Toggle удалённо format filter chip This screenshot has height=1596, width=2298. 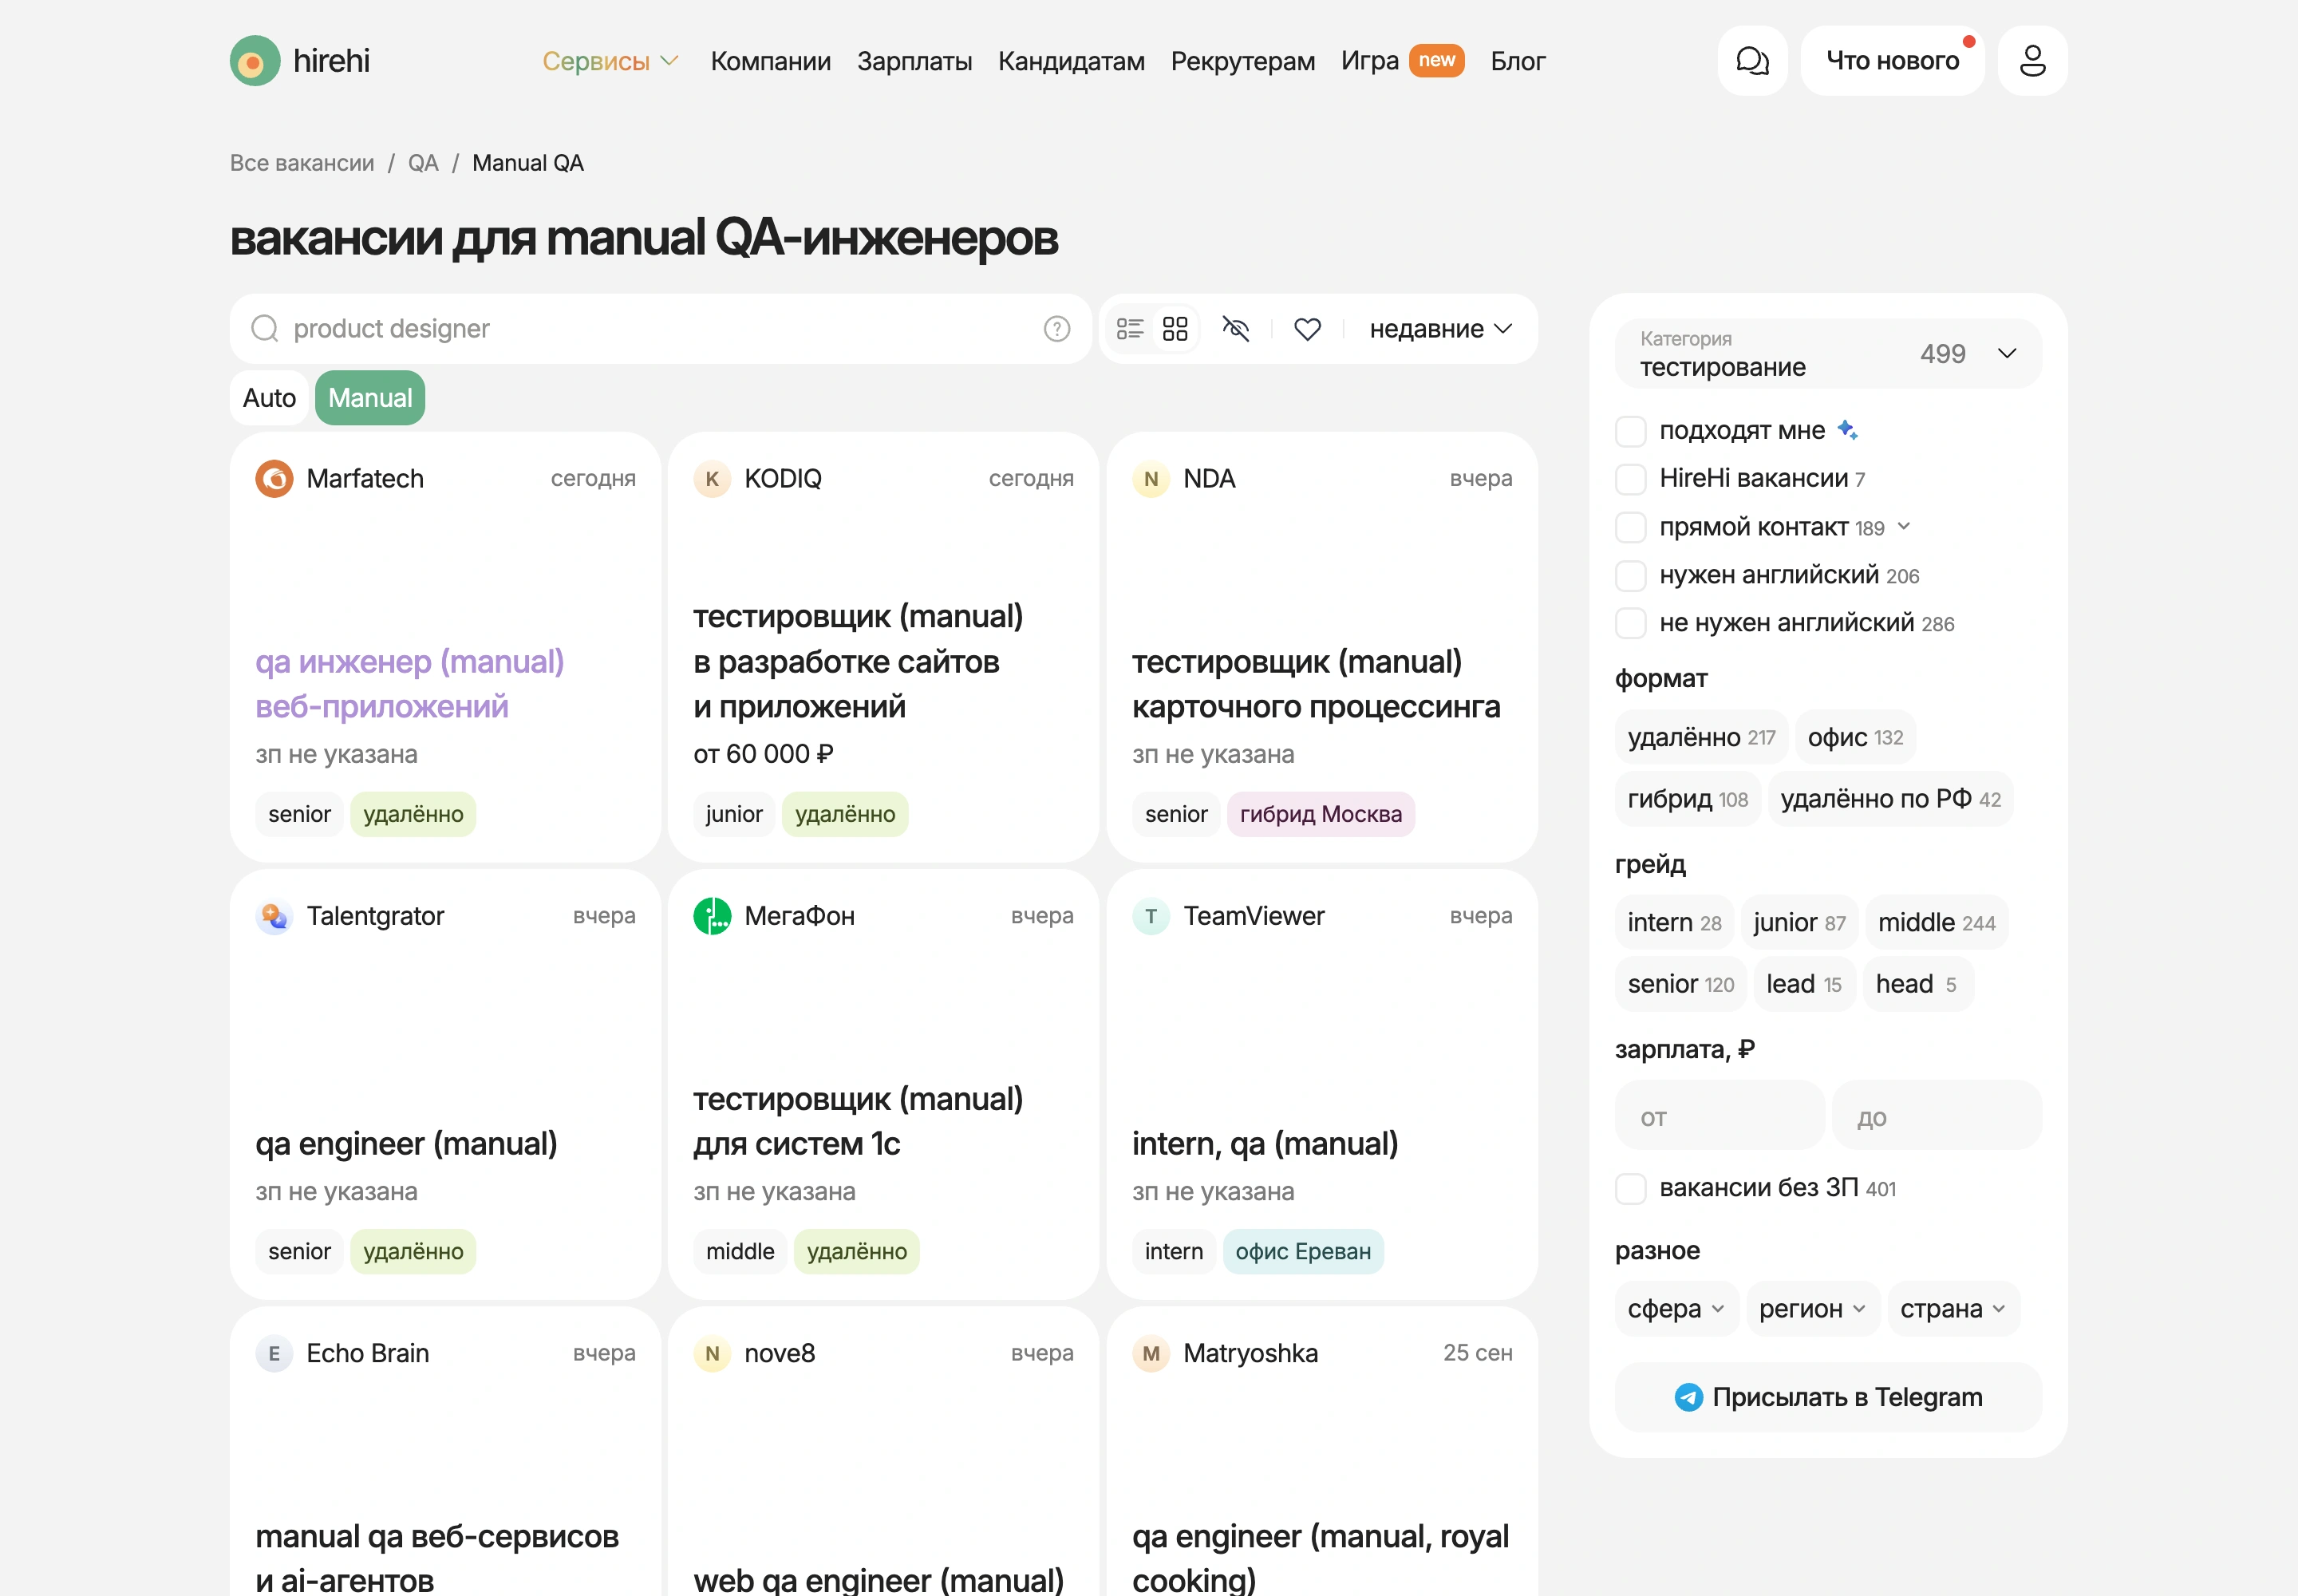coord(1701,738)
